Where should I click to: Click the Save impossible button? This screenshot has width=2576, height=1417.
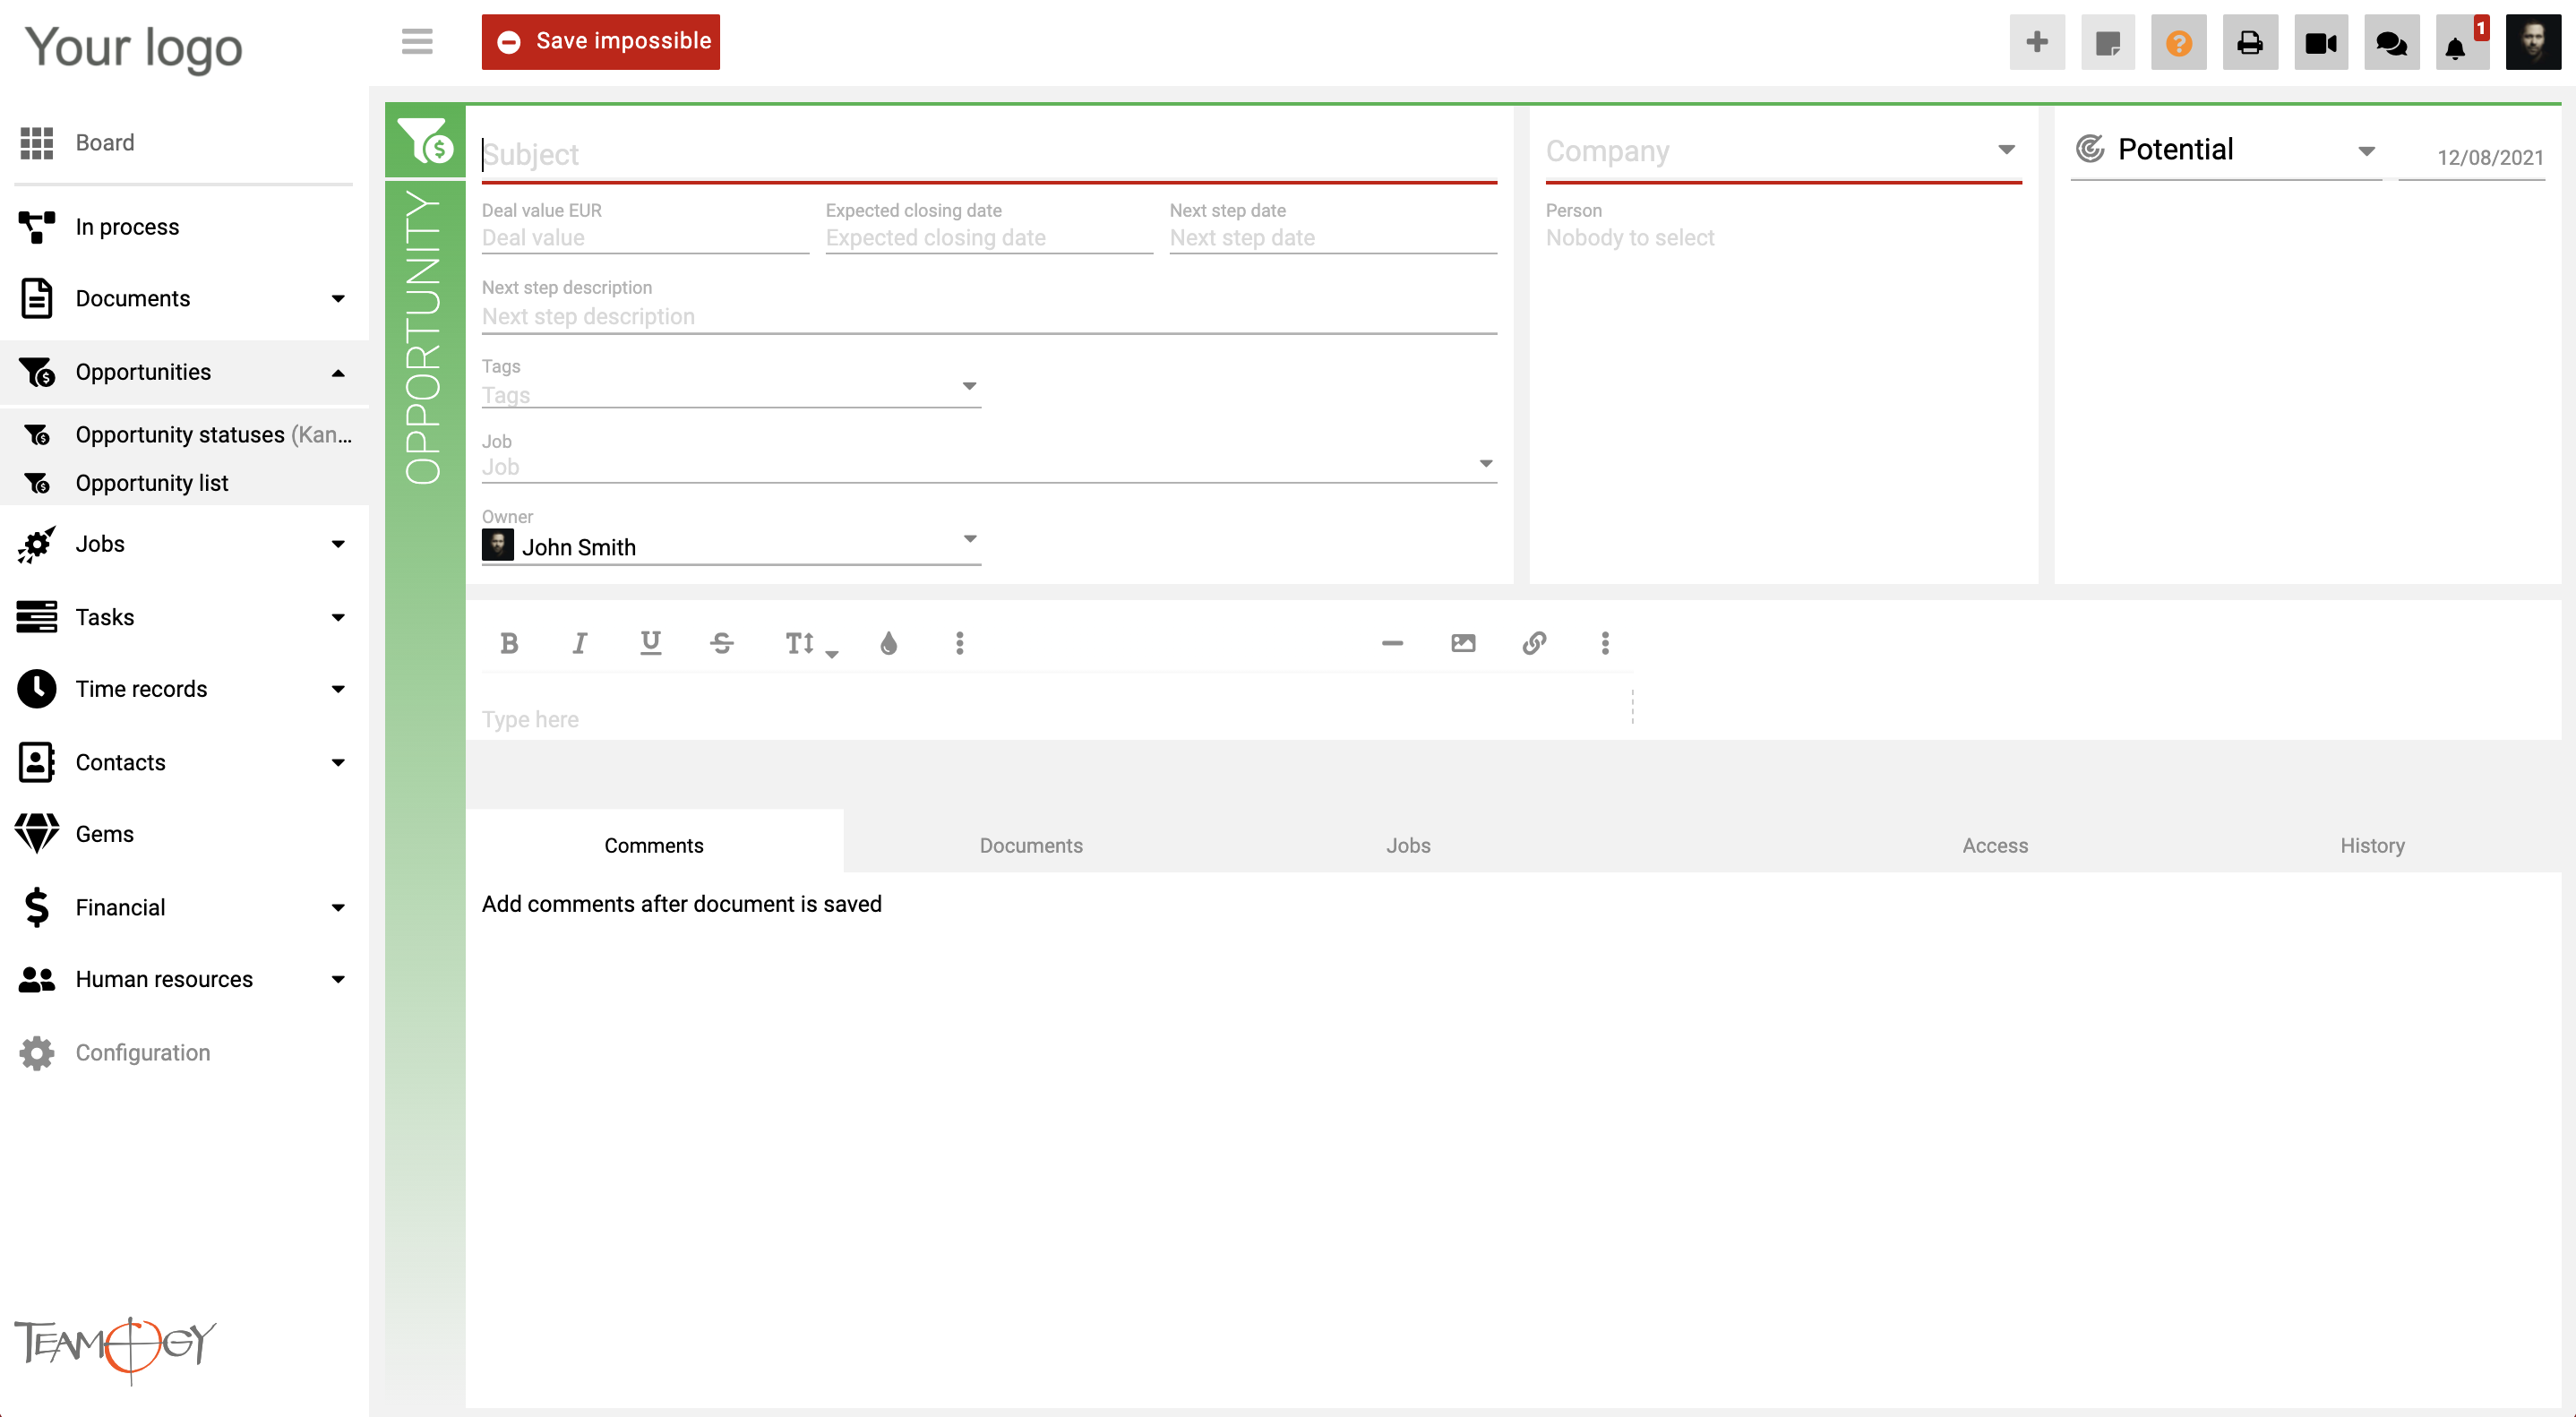[x=600, y=42]
